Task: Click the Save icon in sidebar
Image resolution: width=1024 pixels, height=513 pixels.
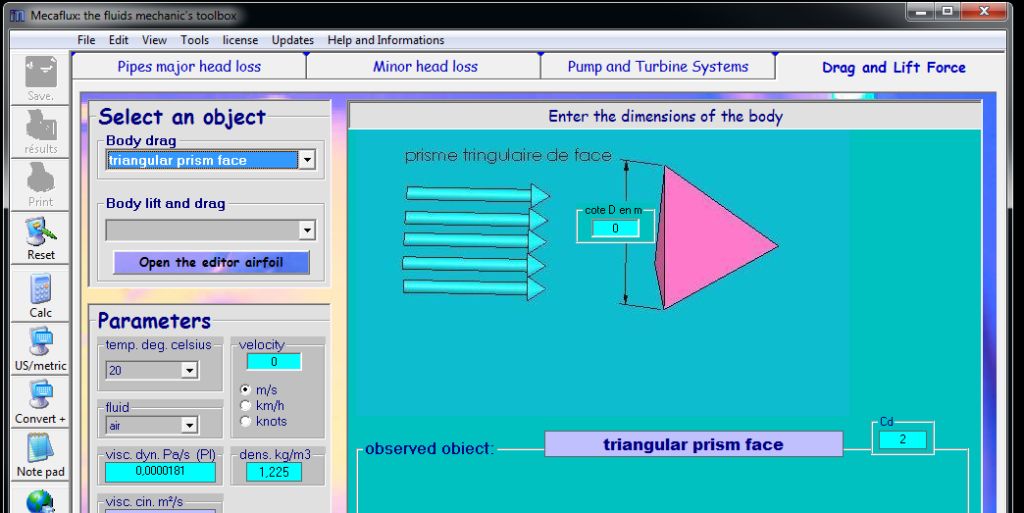Action: point(41,73)
